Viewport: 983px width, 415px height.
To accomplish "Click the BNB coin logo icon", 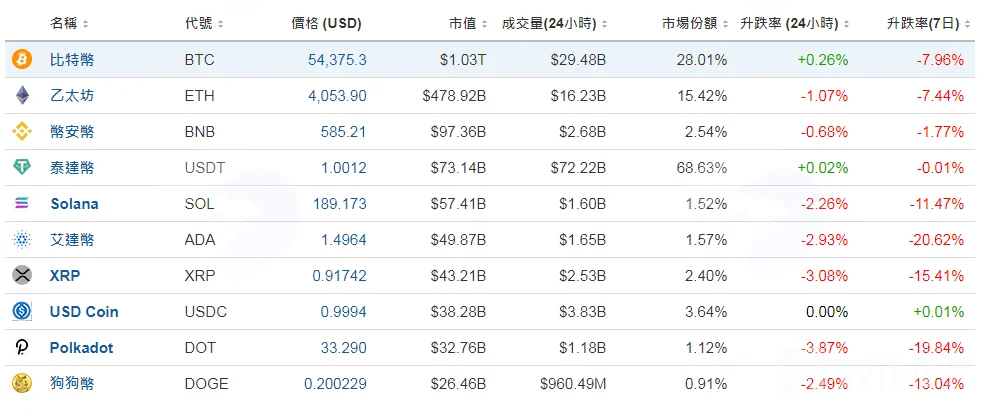I will (x=22, y=132).
